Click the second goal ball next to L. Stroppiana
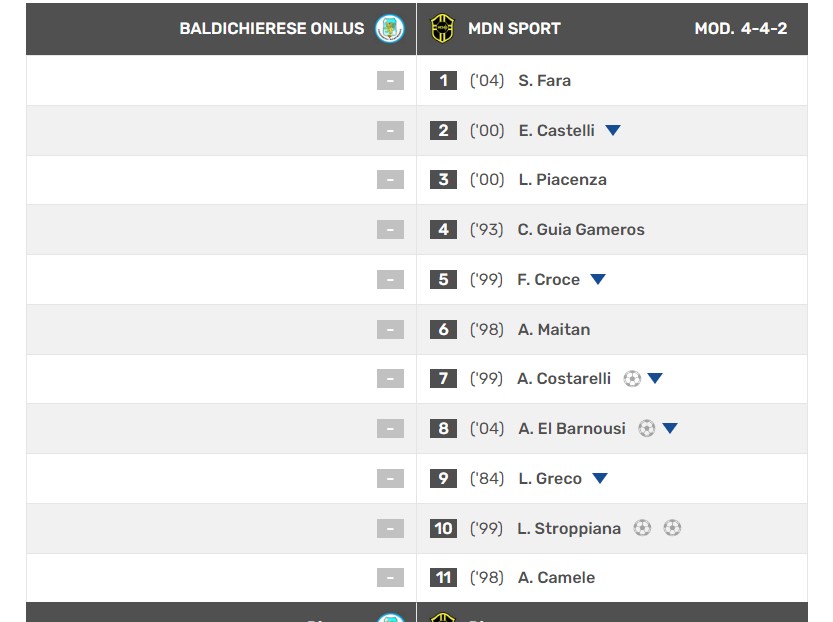The width and height of the screenshot is (833, 622). [x=672, y=528]
